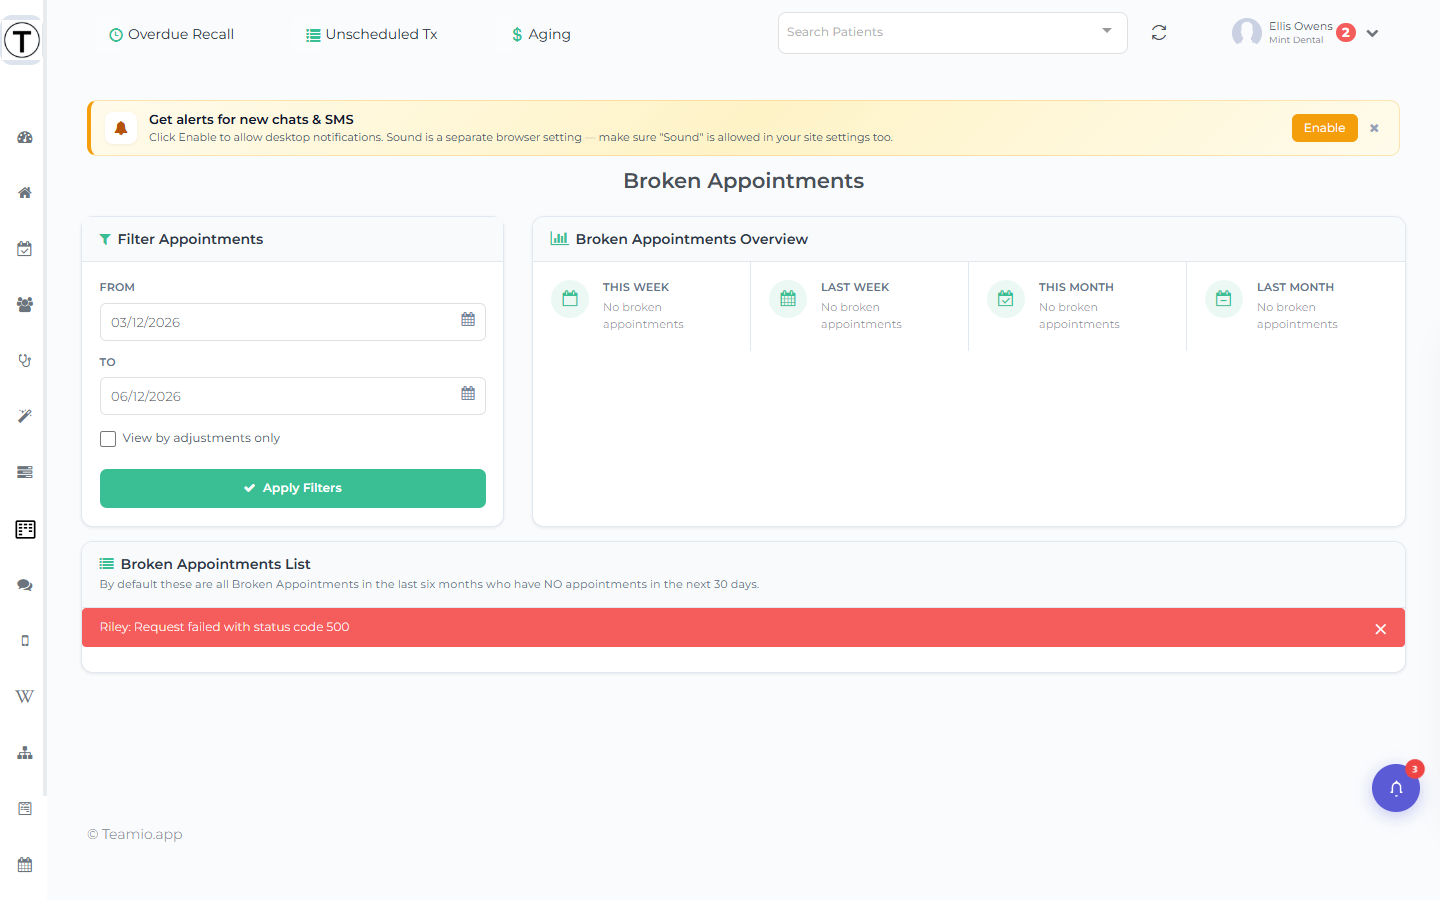Viewport: 1440px width, 900px height.
Task: Open the Overdue Recall tab
Action: click(x=171, y=34)
